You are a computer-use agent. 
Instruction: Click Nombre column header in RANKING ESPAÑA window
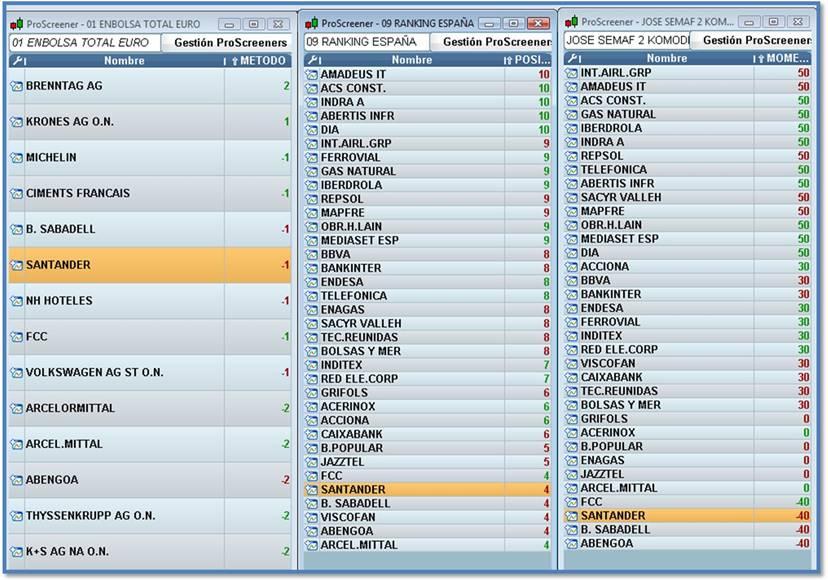(412, 60)
